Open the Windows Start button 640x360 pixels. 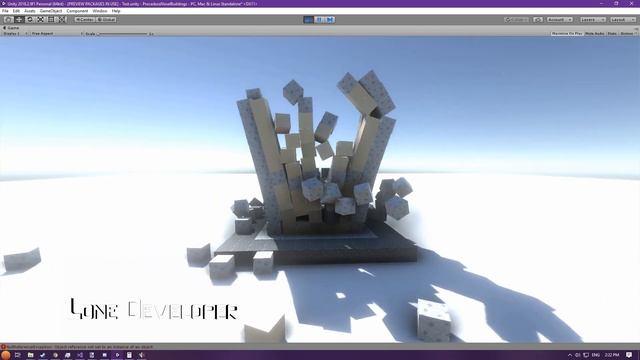[x=5, y=355]
